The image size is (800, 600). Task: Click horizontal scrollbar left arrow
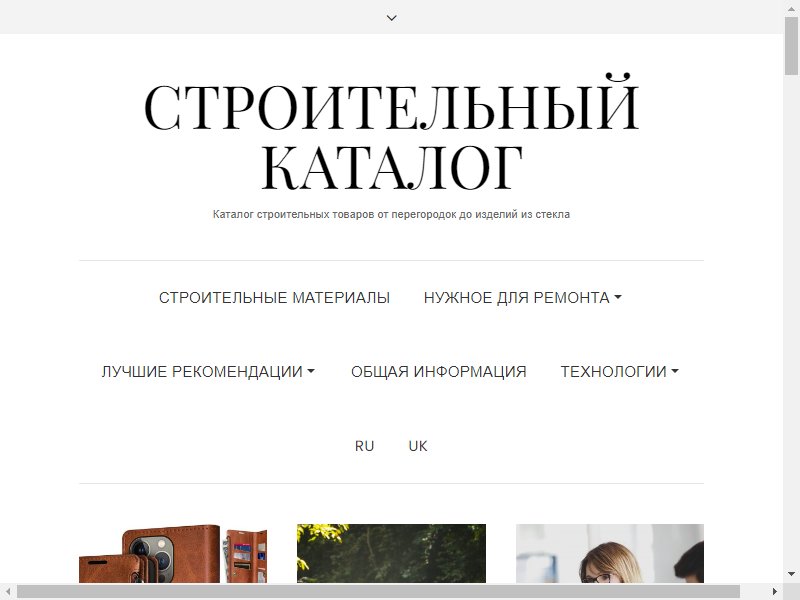click(7, 591)
